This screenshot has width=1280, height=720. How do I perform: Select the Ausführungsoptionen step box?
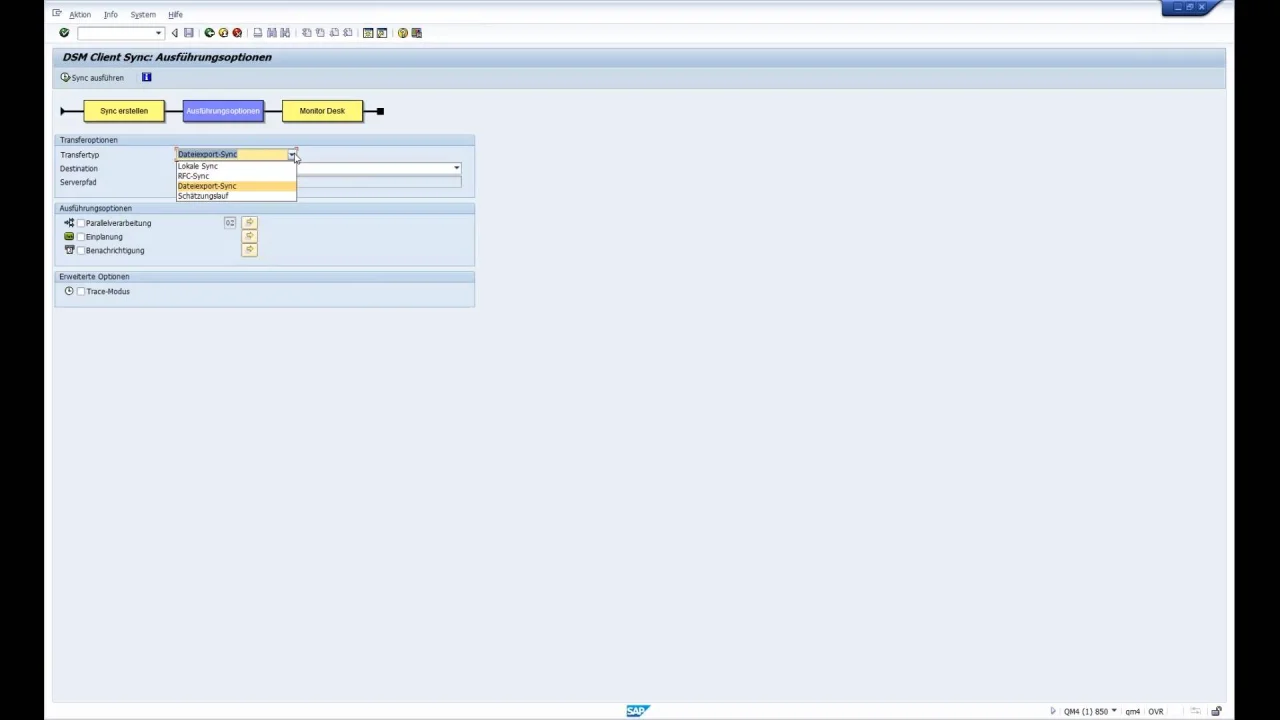[x=223, y=111]
